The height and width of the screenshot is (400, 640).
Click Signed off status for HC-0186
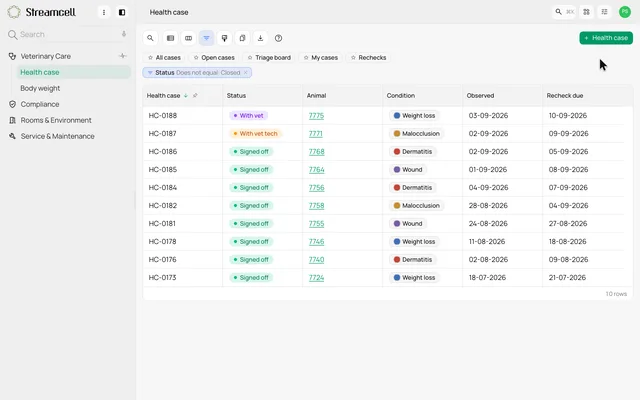click(x=251, y=151)
